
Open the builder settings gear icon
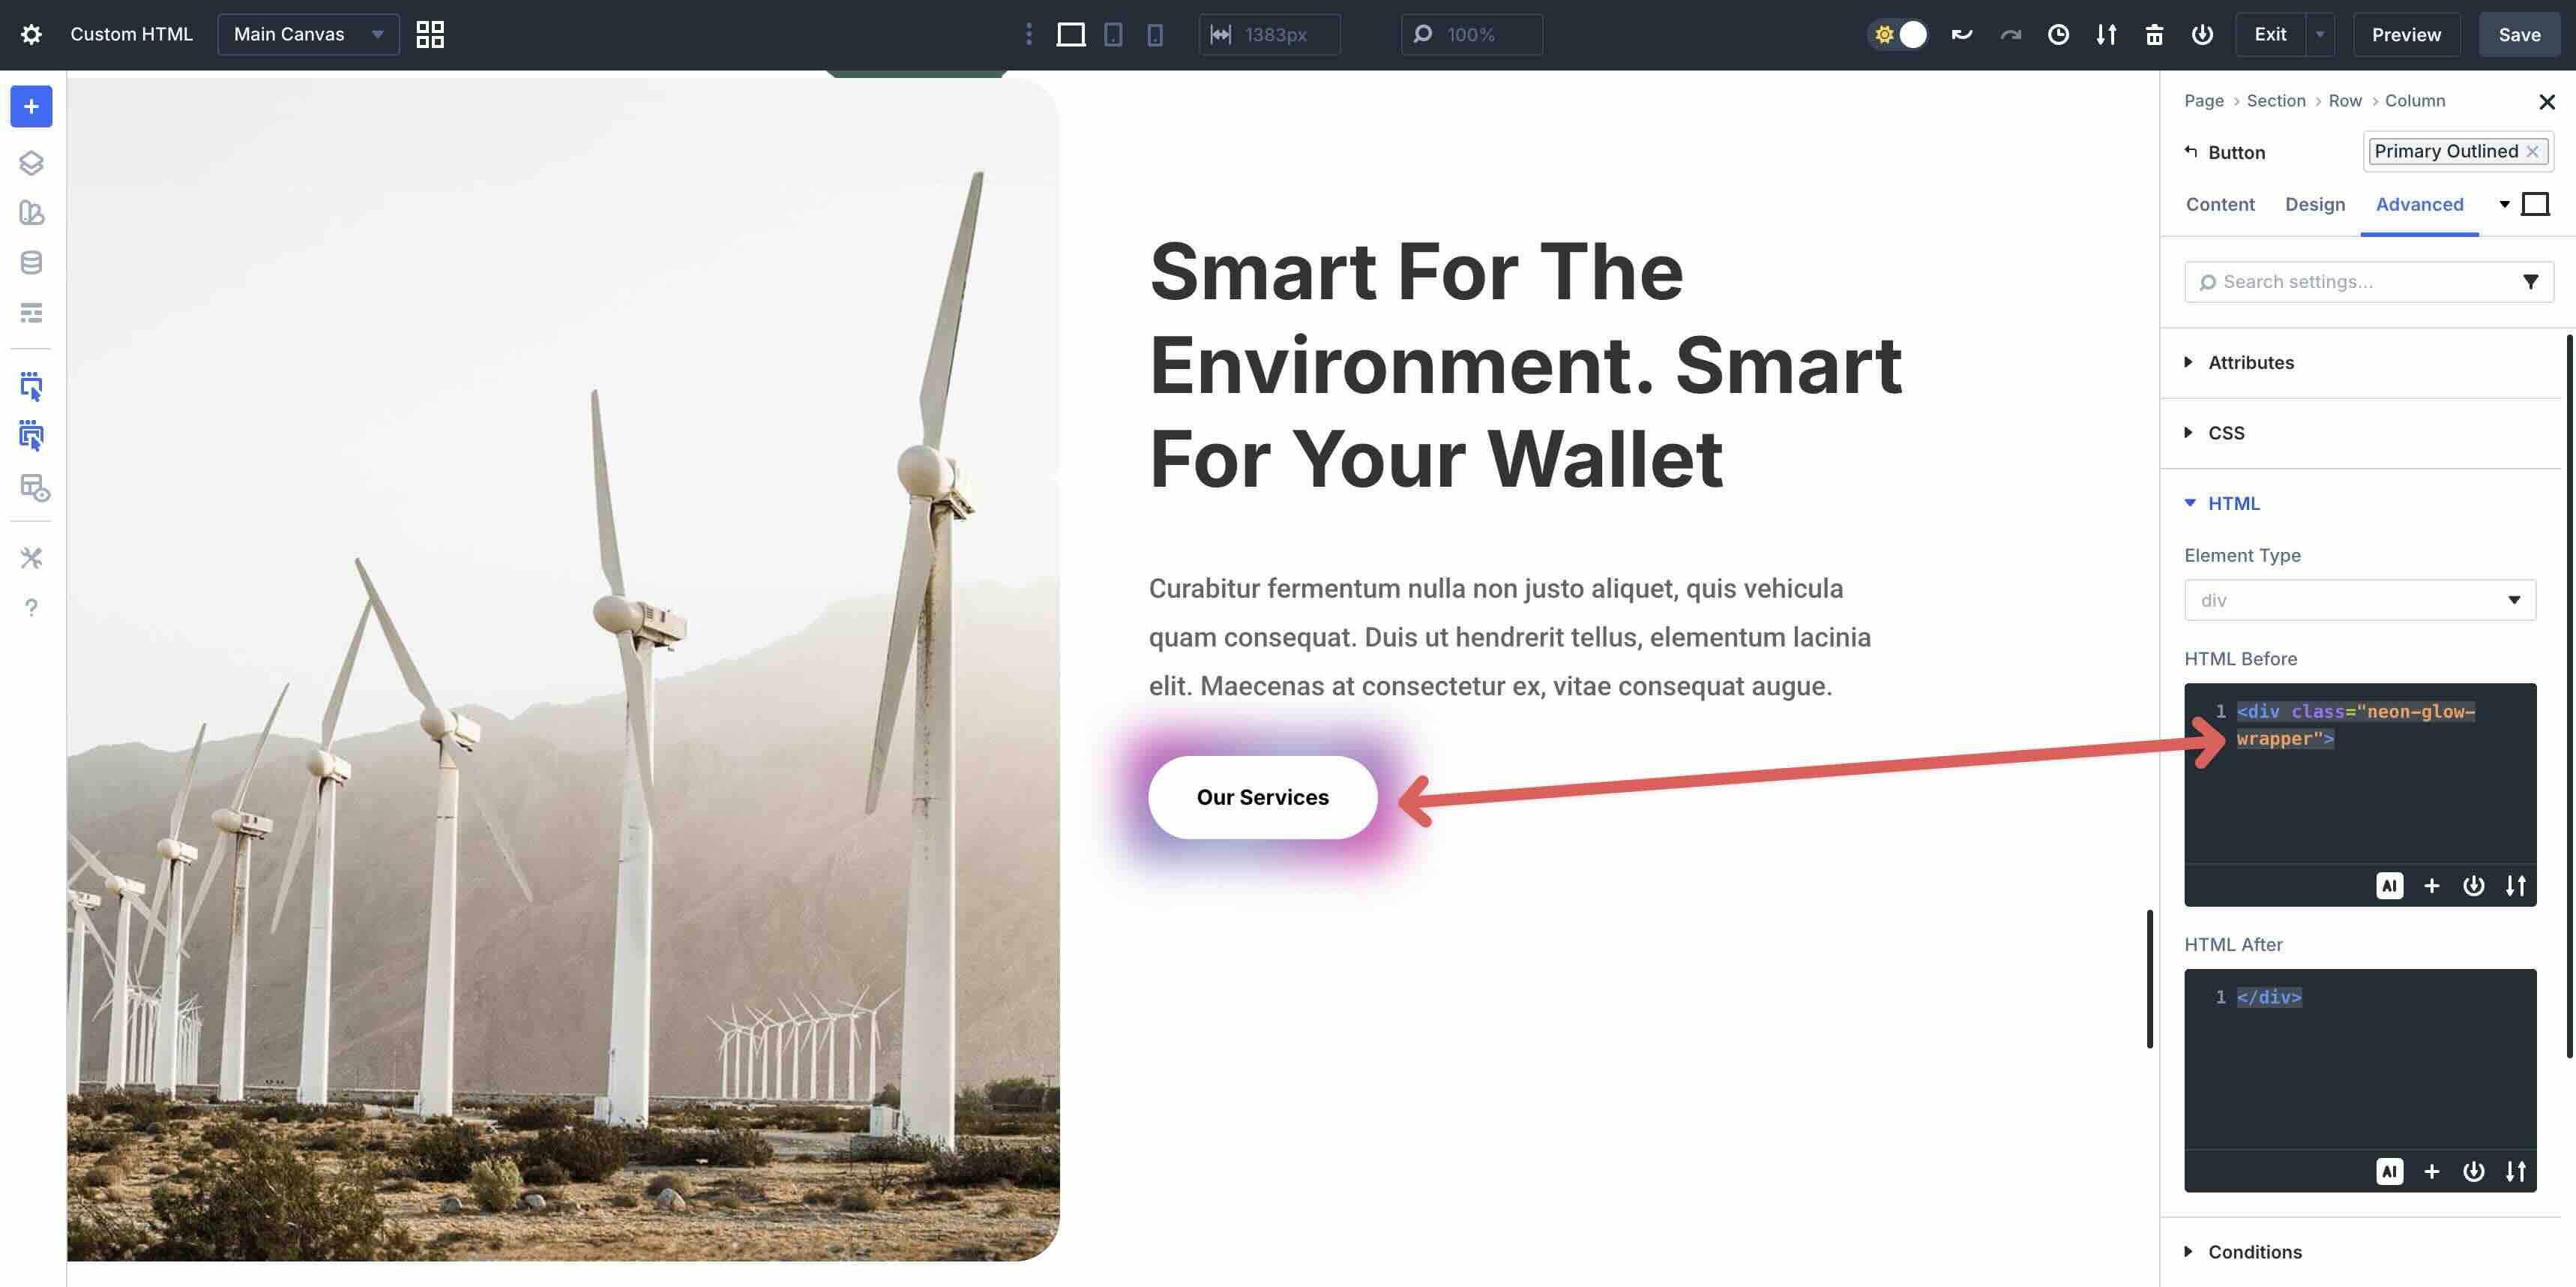tap(31, 34)
